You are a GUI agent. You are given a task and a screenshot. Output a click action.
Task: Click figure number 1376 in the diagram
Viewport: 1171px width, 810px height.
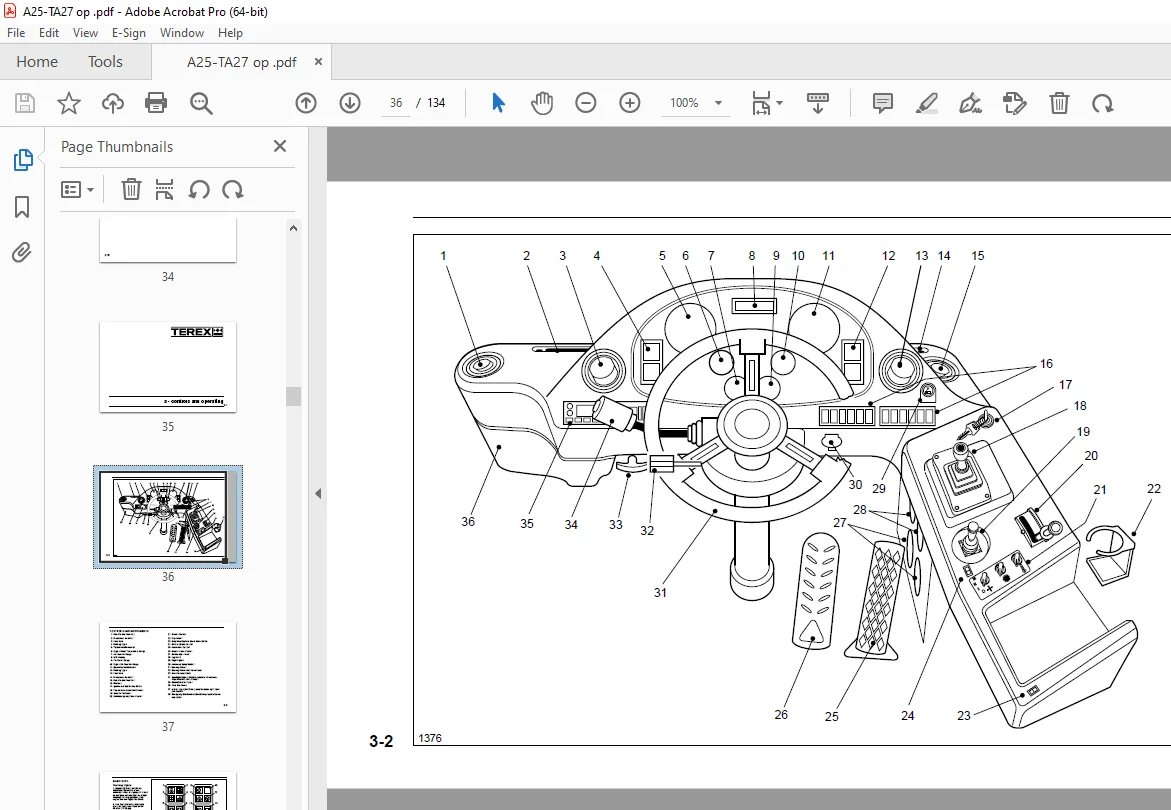[x=429, y=738]
